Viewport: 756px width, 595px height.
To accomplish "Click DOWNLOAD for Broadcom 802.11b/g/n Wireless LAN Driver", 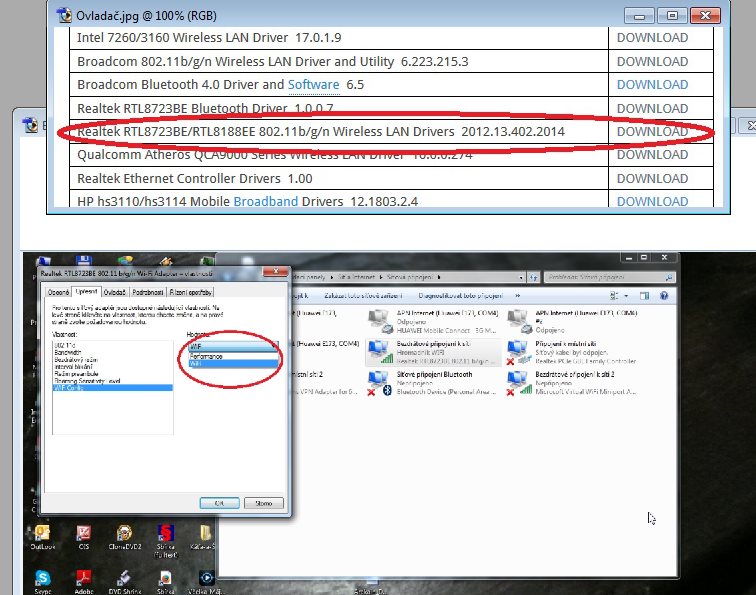I will [652, 61].
